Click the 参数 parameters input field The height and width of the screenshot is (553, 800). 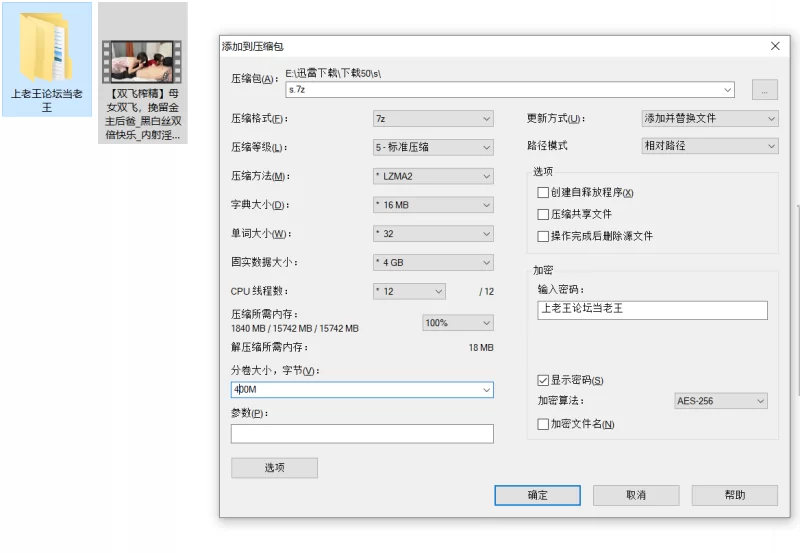(362, 434)
